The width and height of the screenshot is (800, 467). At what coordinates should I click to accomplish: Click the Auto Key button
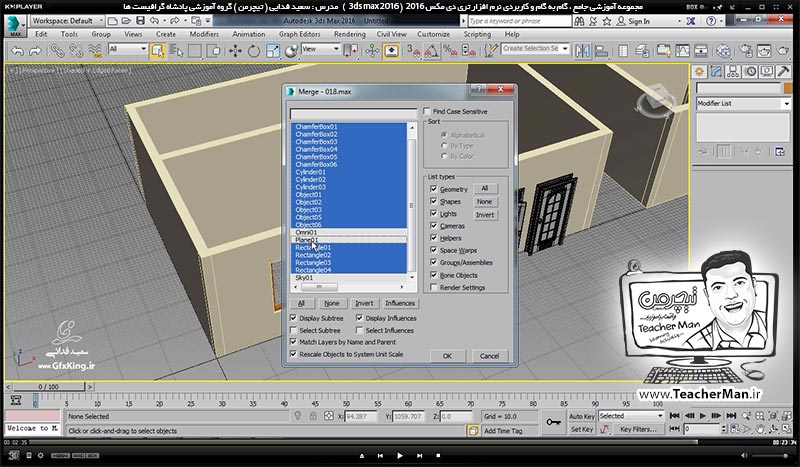[582, 416]
